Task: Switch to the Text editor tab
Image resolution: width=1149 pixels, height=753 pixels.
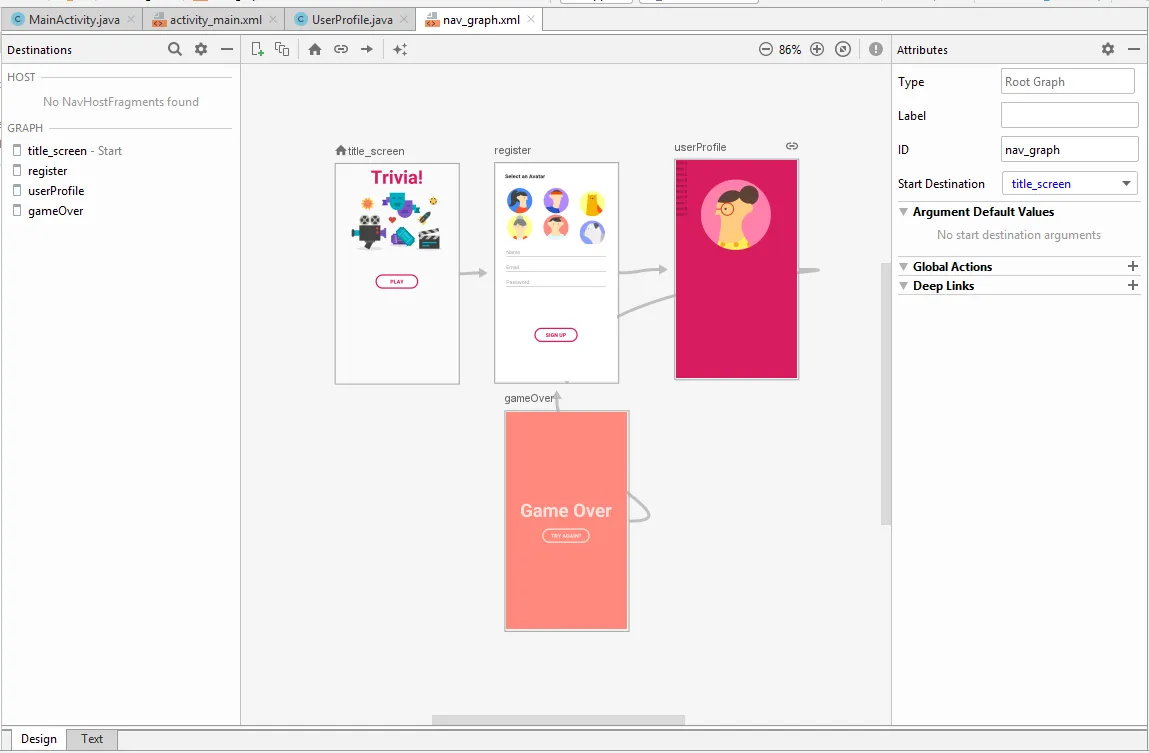Action: point(92,739)
